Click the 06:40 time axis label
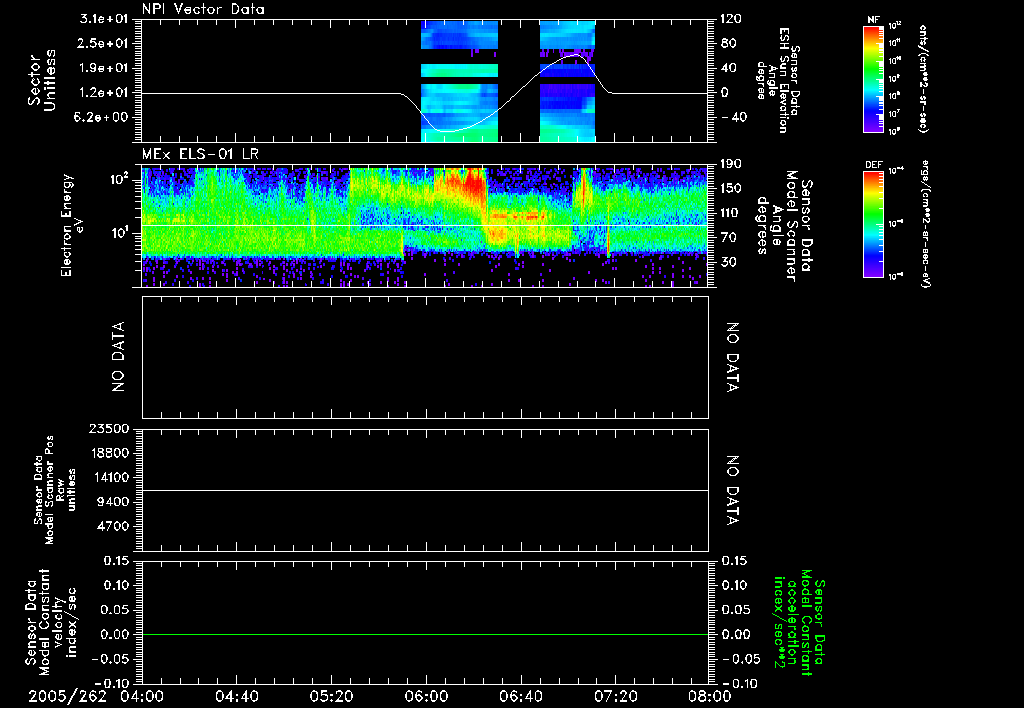The height and width of the screenshot is (708, 1024). 521,697
